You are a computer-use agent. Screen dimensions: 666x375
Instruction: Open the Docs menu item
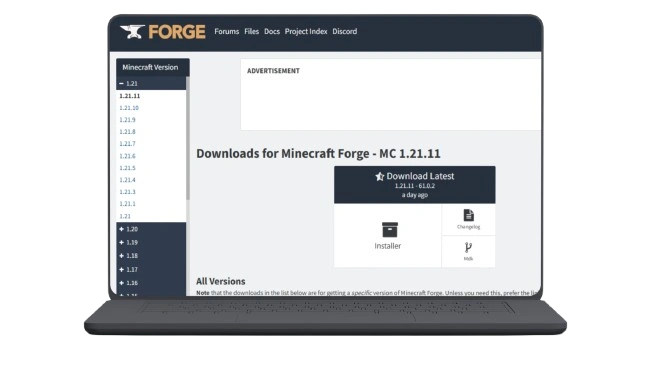coord(272,31)
